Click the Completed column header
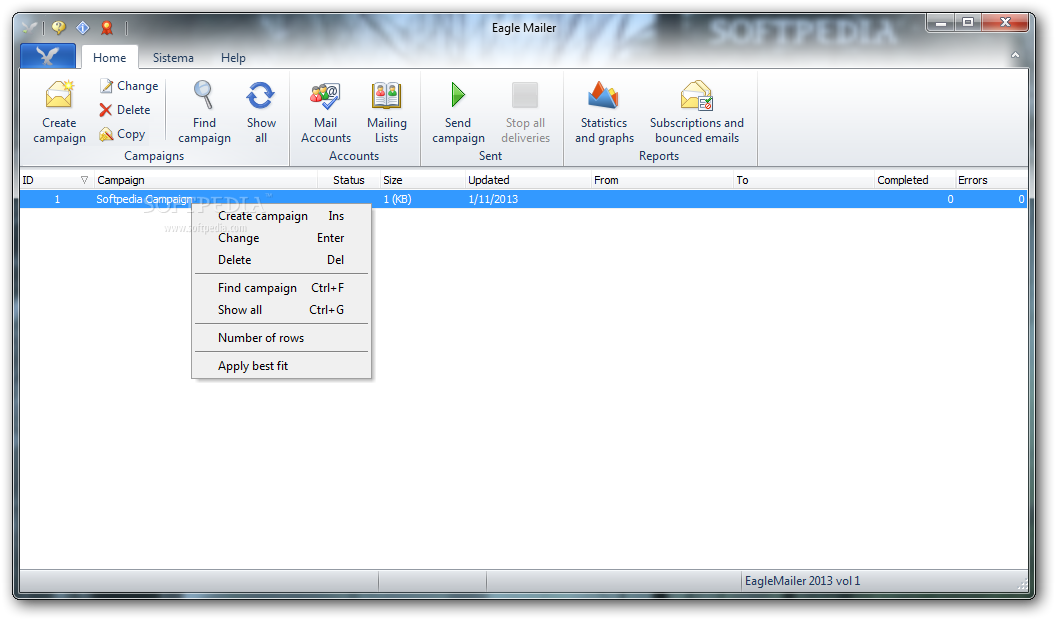 point(914,180)
